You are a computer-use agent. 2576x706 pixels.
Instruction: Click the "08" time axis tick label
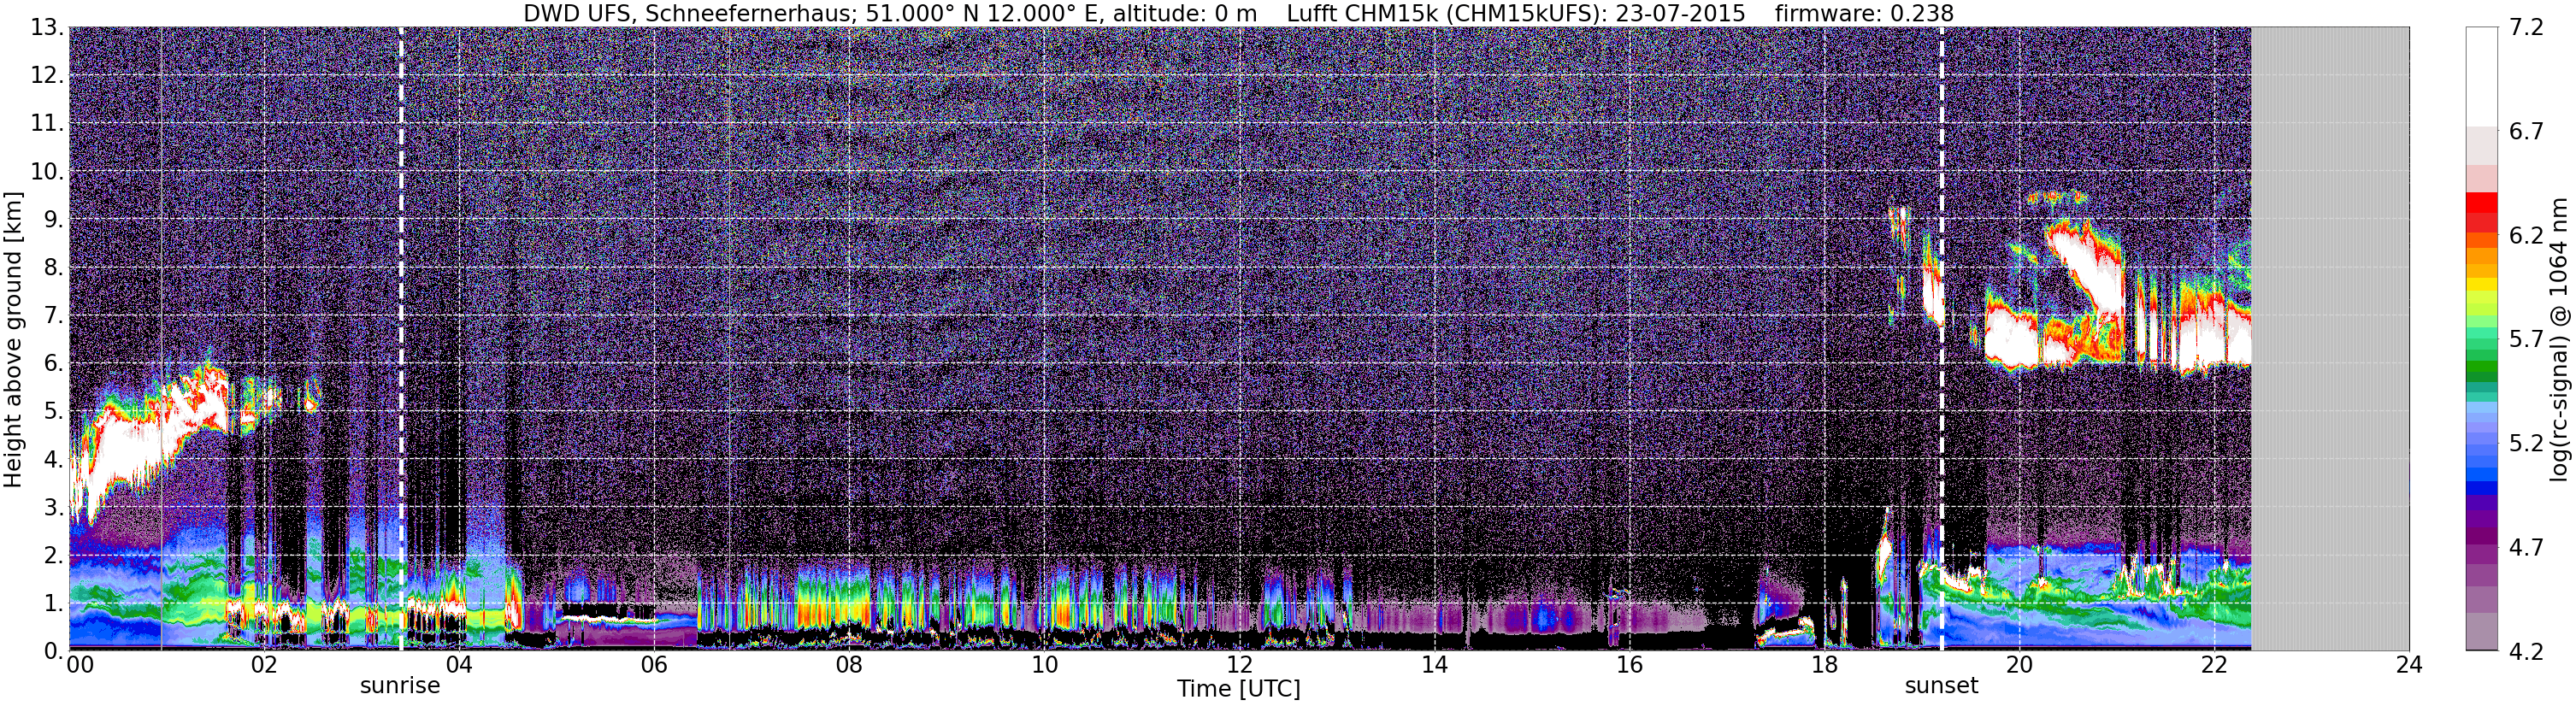pos(849,665)
